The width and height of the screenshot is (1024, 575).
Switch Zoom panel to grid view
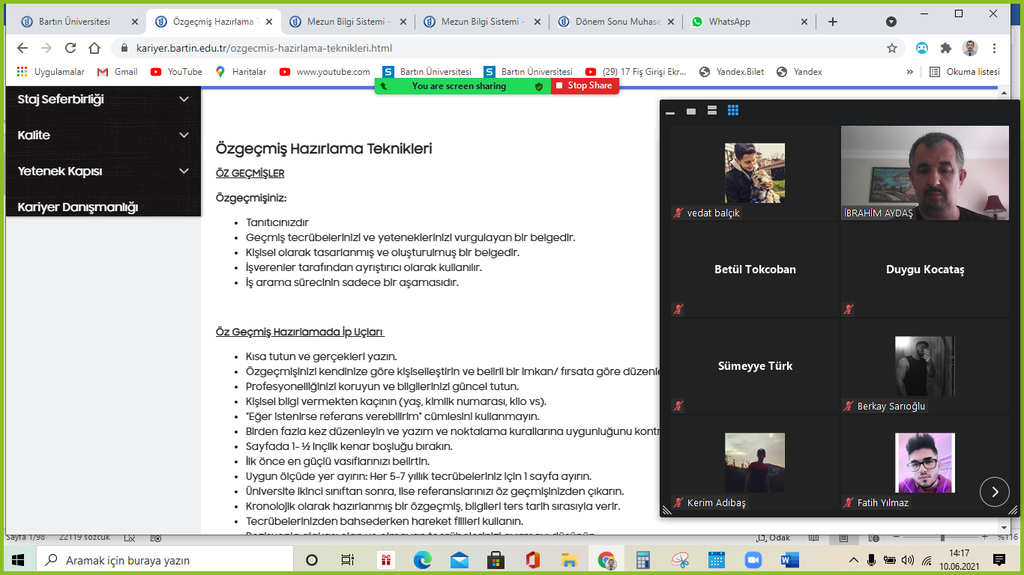pos(733,111)
